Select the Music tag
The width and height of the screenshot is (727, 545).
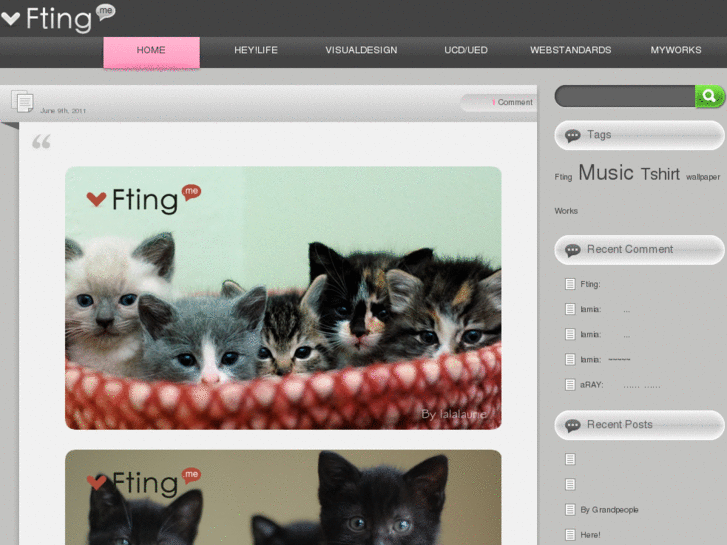click(606, 173)
